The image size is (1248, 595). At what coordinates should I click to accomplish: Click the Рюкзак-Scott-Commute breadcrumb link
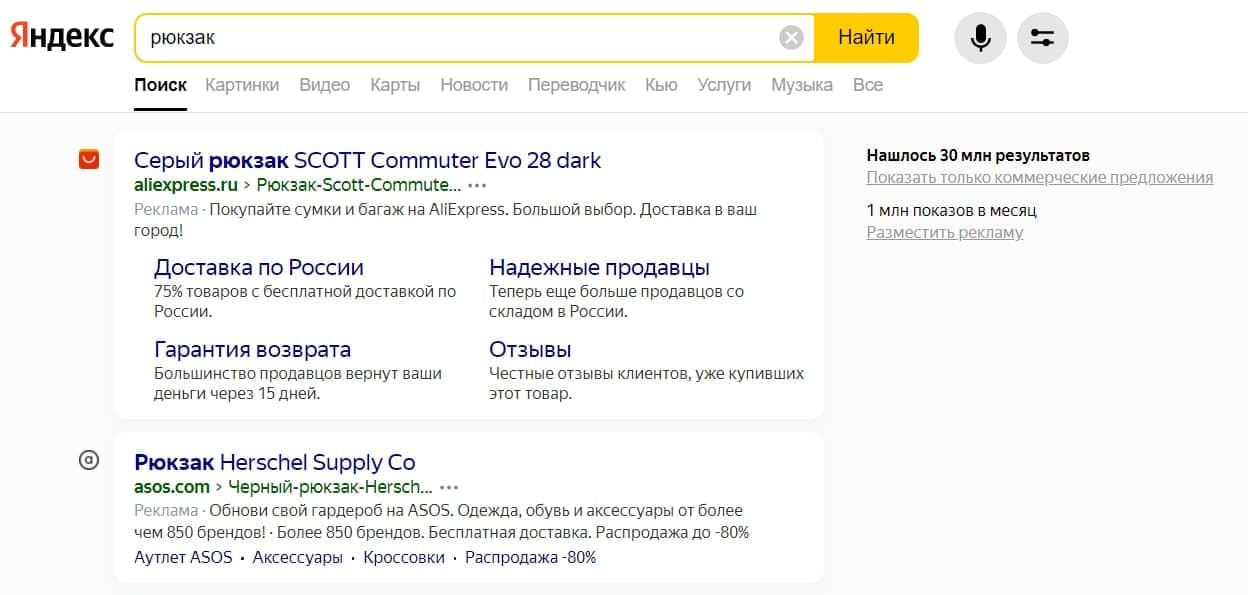[x=359, y=185]
